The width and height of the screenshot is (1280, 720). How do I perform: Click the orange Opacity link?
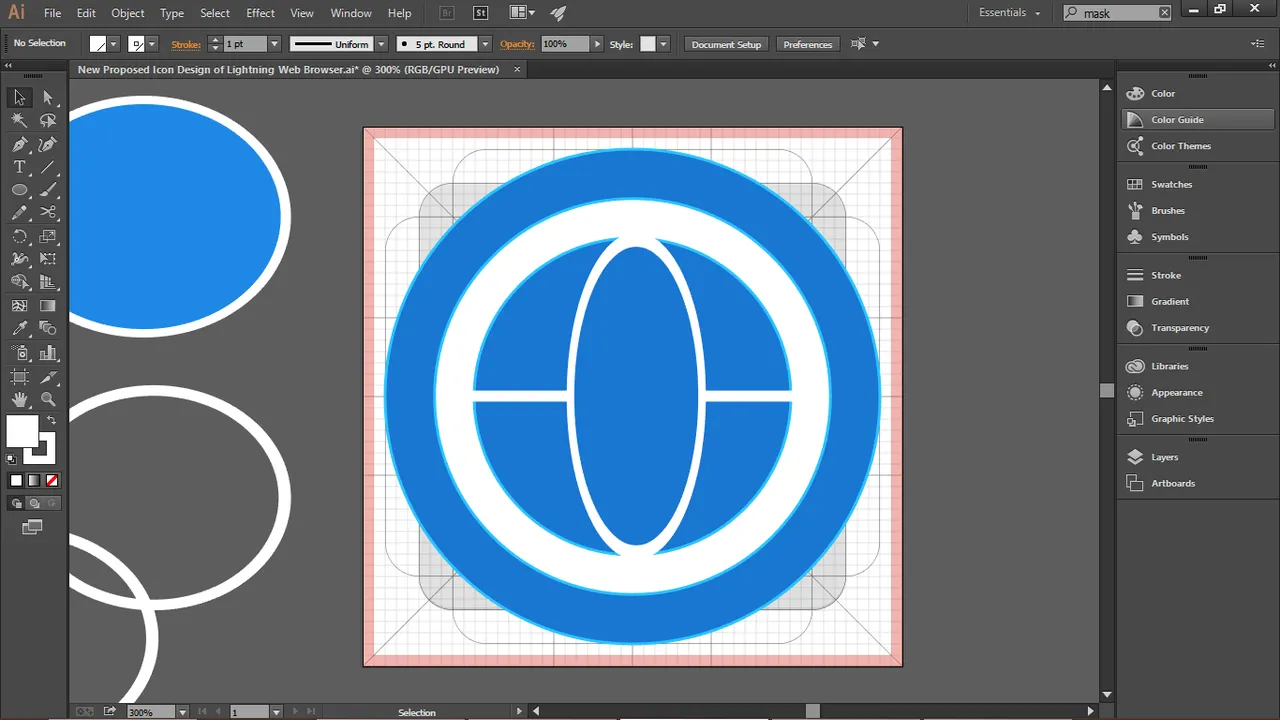coord(517,44)
